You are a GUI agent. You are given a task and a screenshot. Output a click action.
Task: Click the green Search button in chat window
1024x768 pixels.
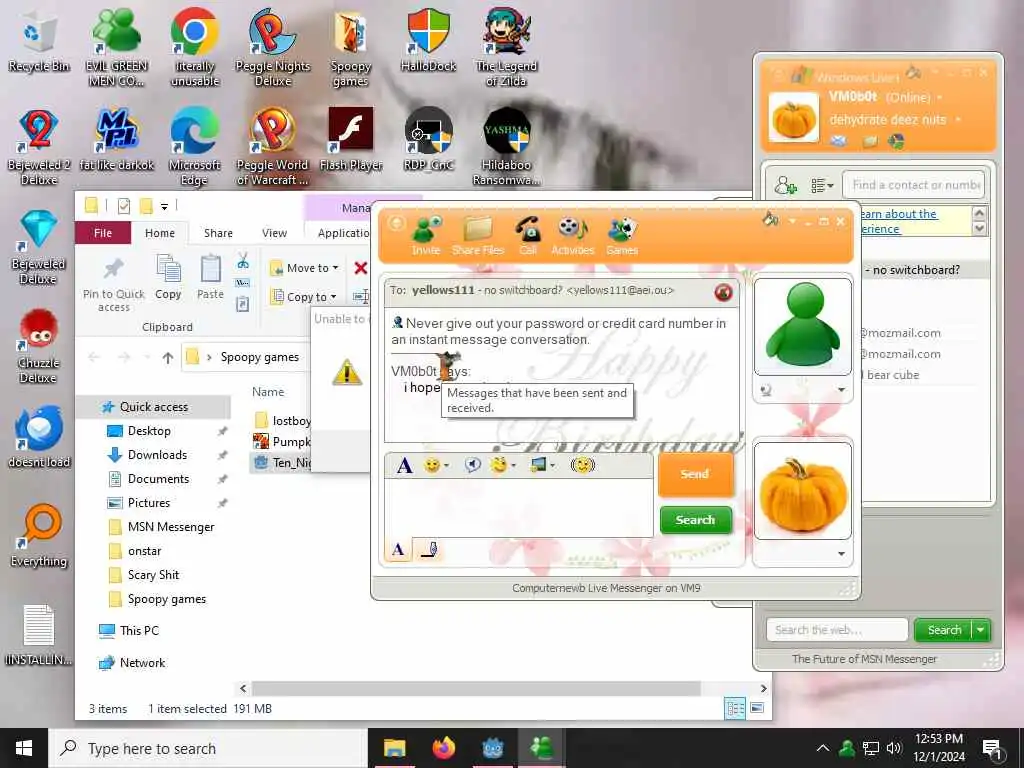point(696,520)
